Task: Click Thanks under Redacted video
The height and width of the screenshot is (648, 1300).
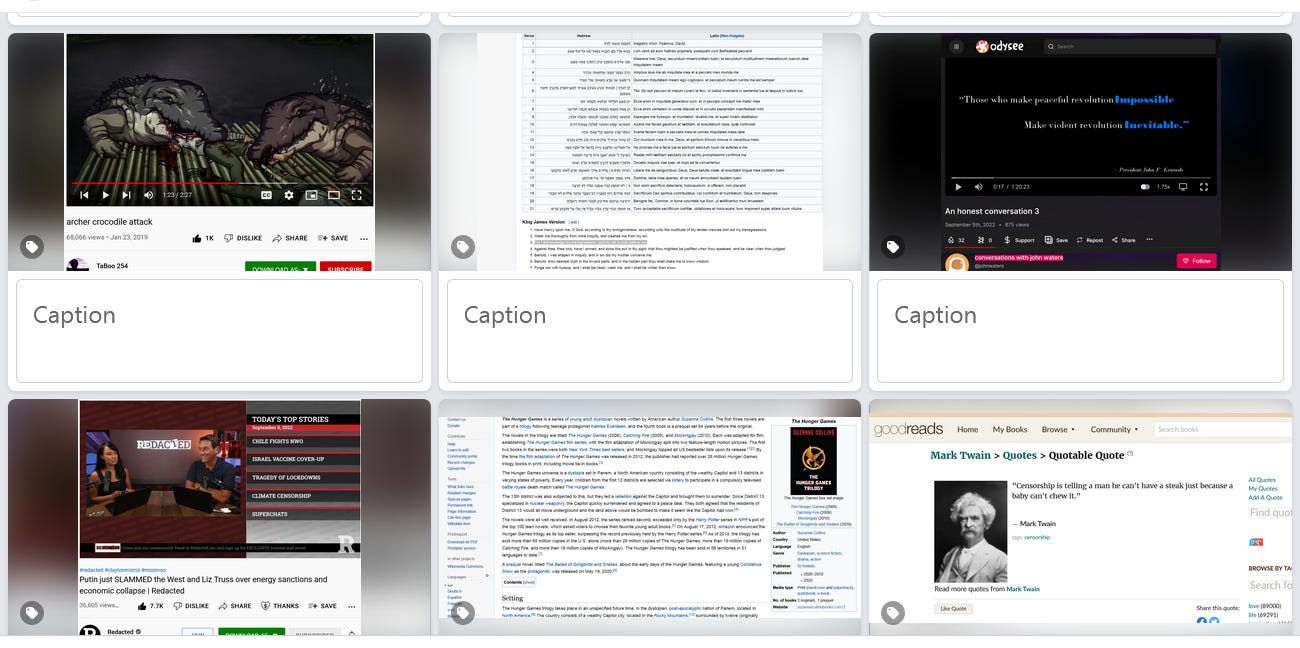Action: point(279,605)
